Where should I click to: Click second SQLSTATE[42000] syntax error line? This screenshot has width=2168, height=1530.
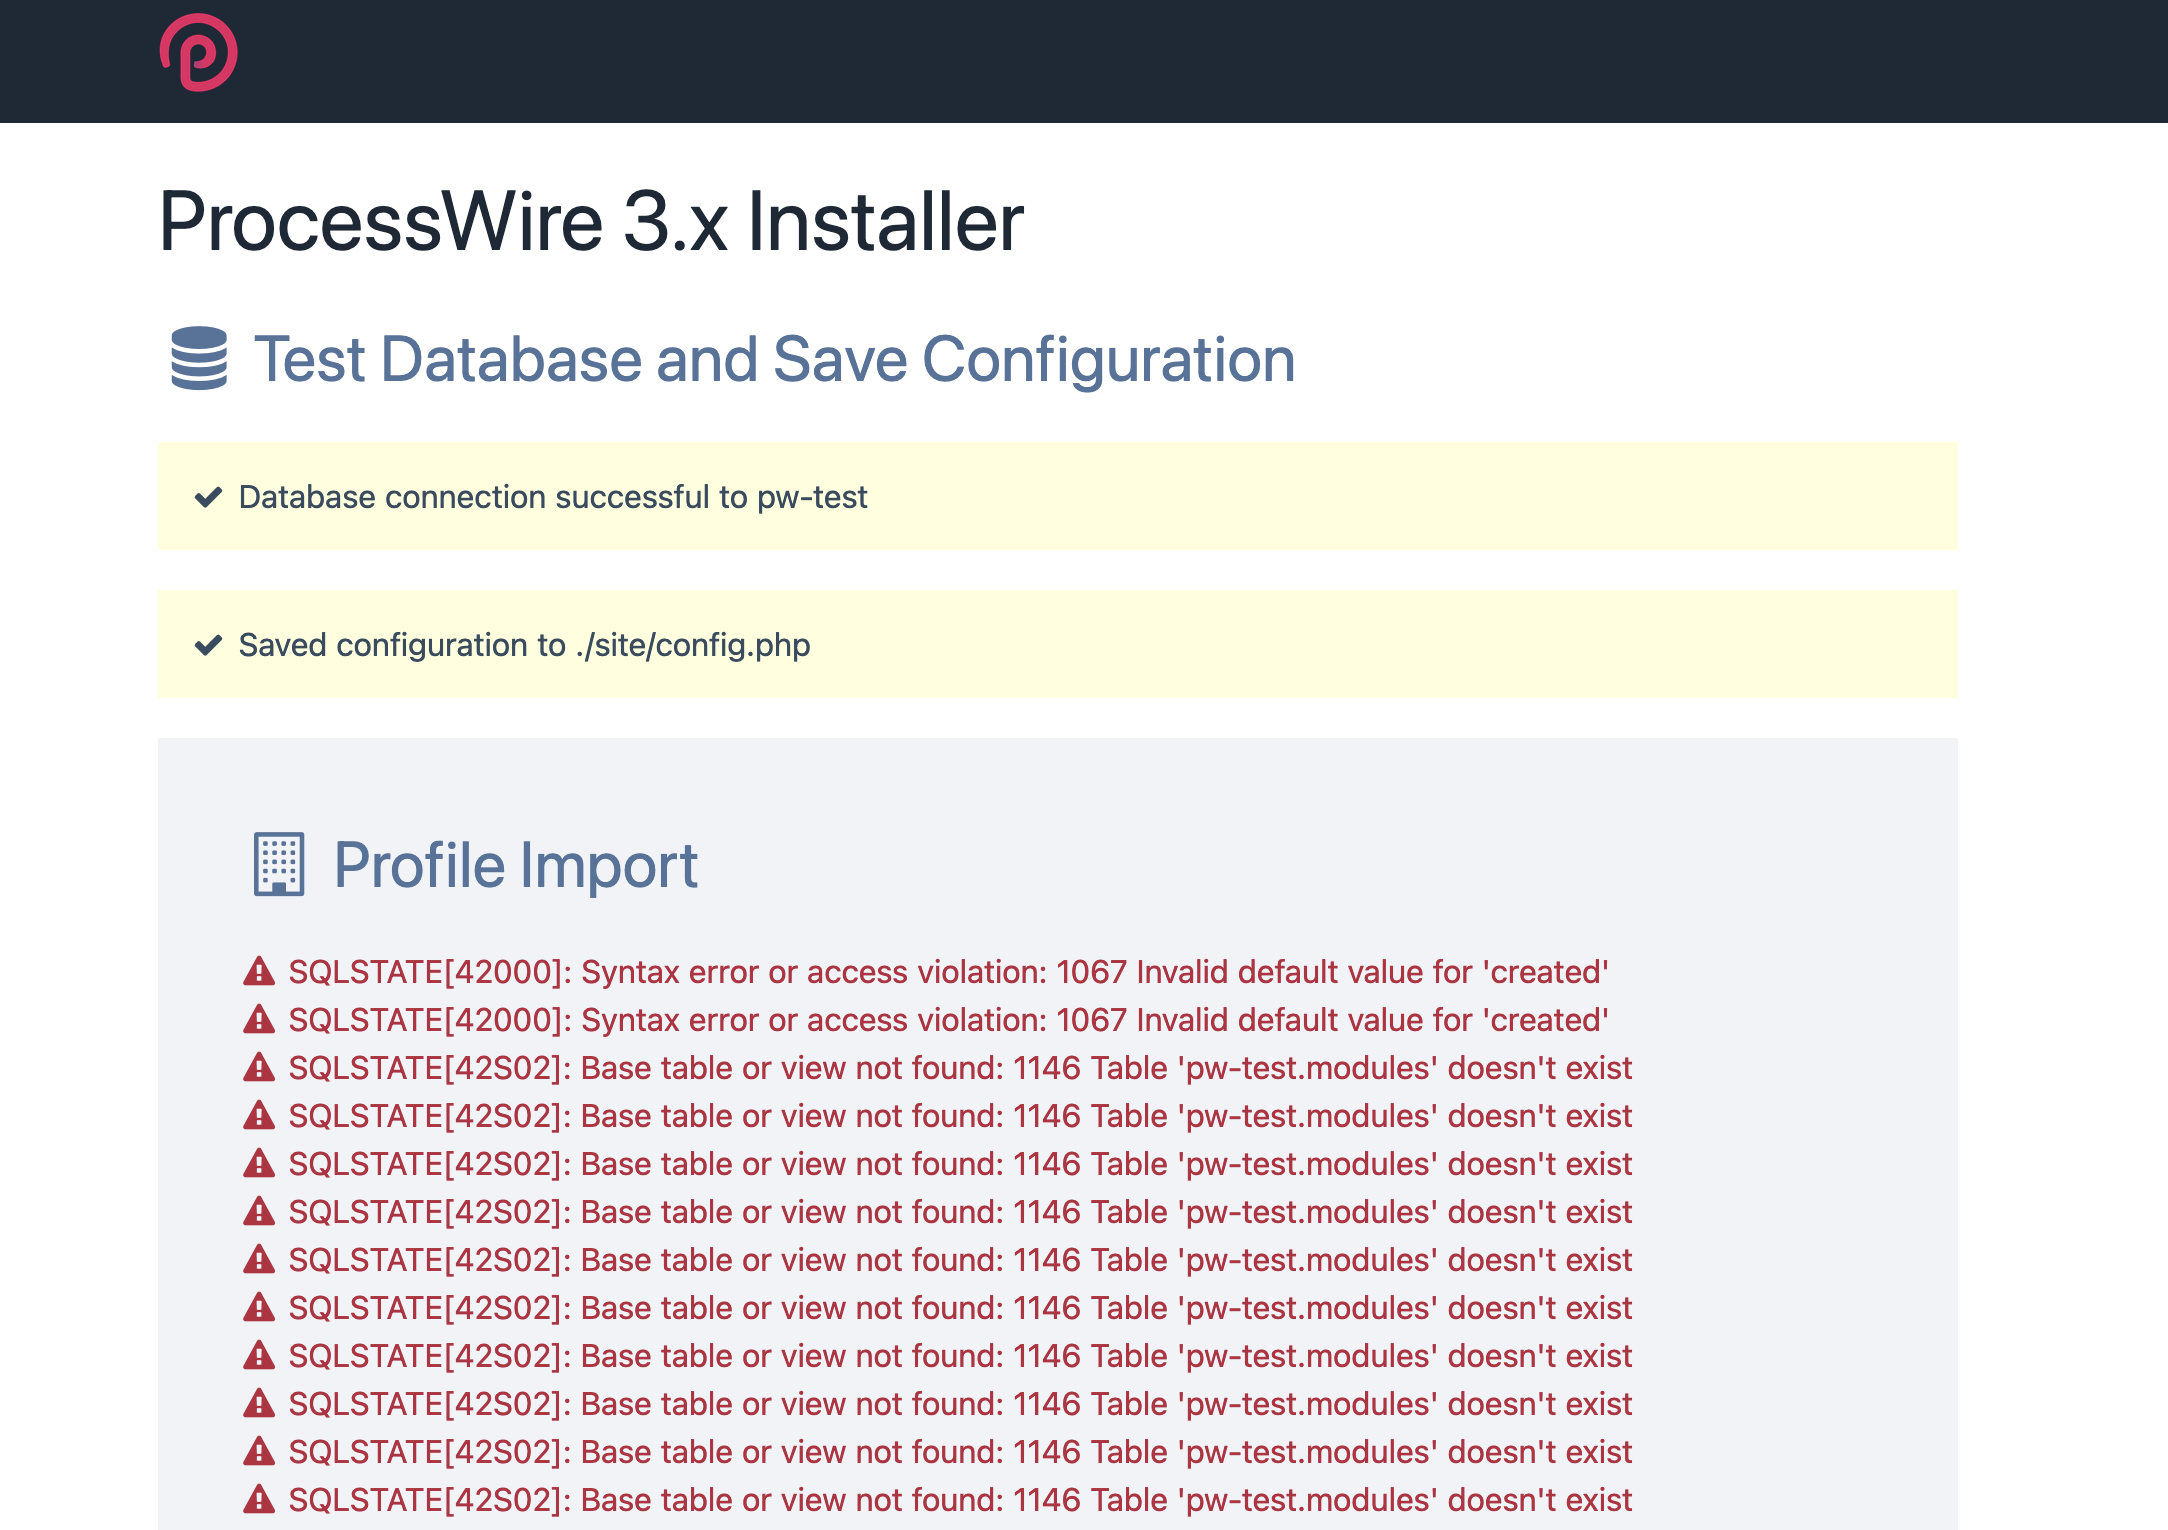pyautogui.click(x=948, y=1020)
